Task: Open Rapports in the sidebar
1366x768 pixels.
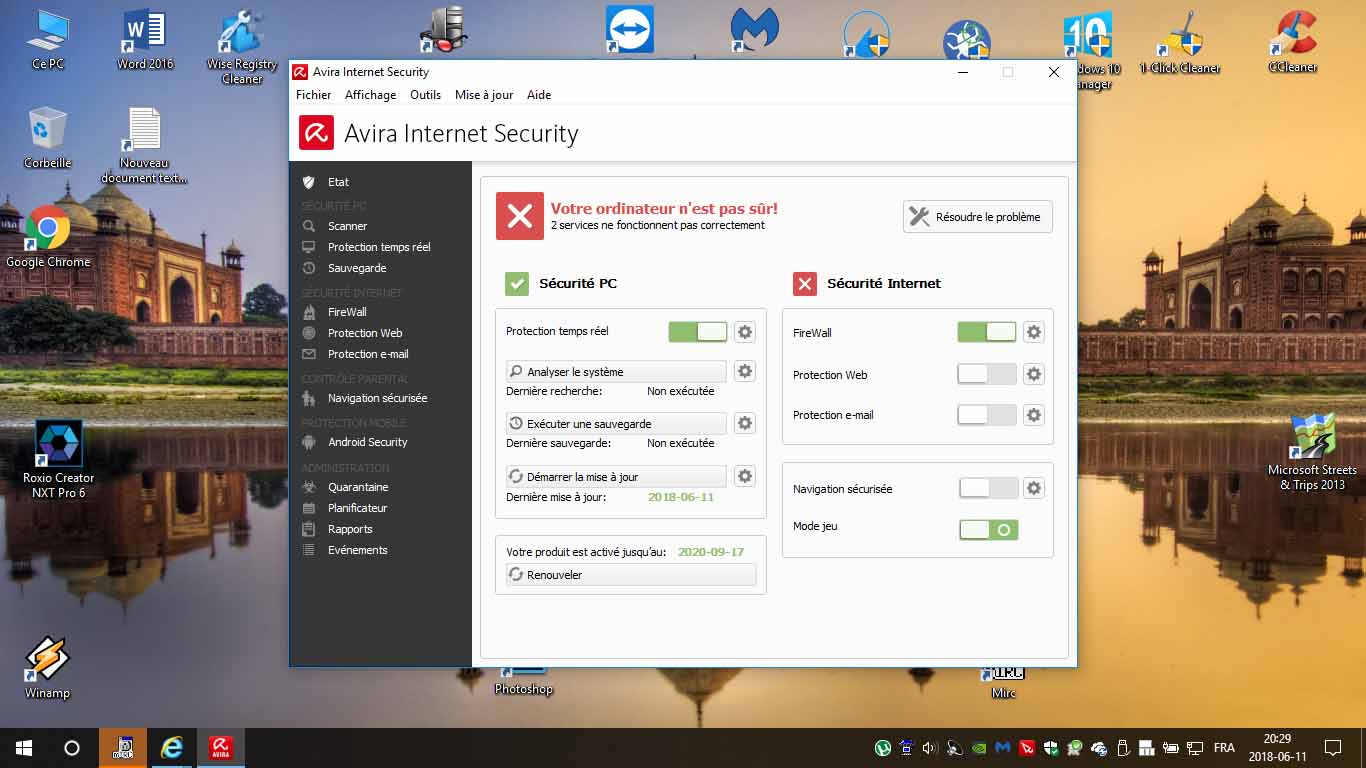Action: (350, 529)
